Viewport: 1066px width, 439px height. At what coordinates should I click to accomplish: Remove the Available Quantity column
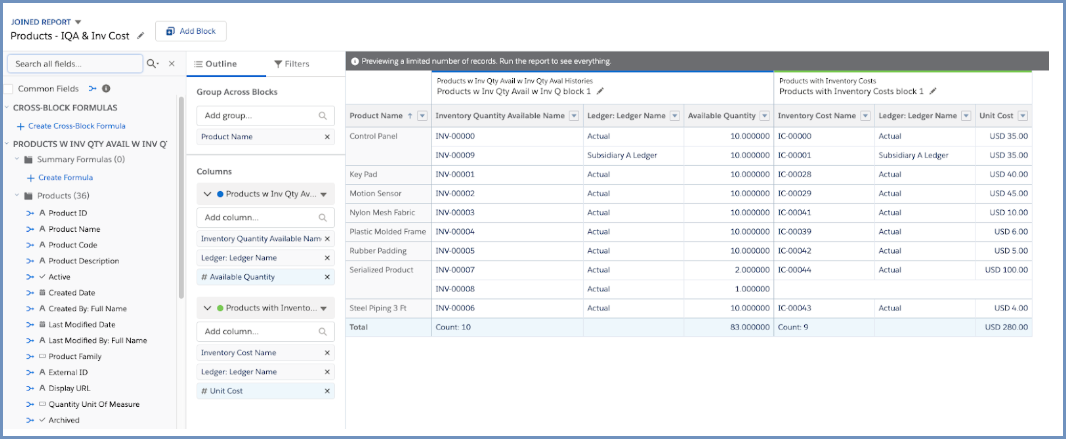327,277
